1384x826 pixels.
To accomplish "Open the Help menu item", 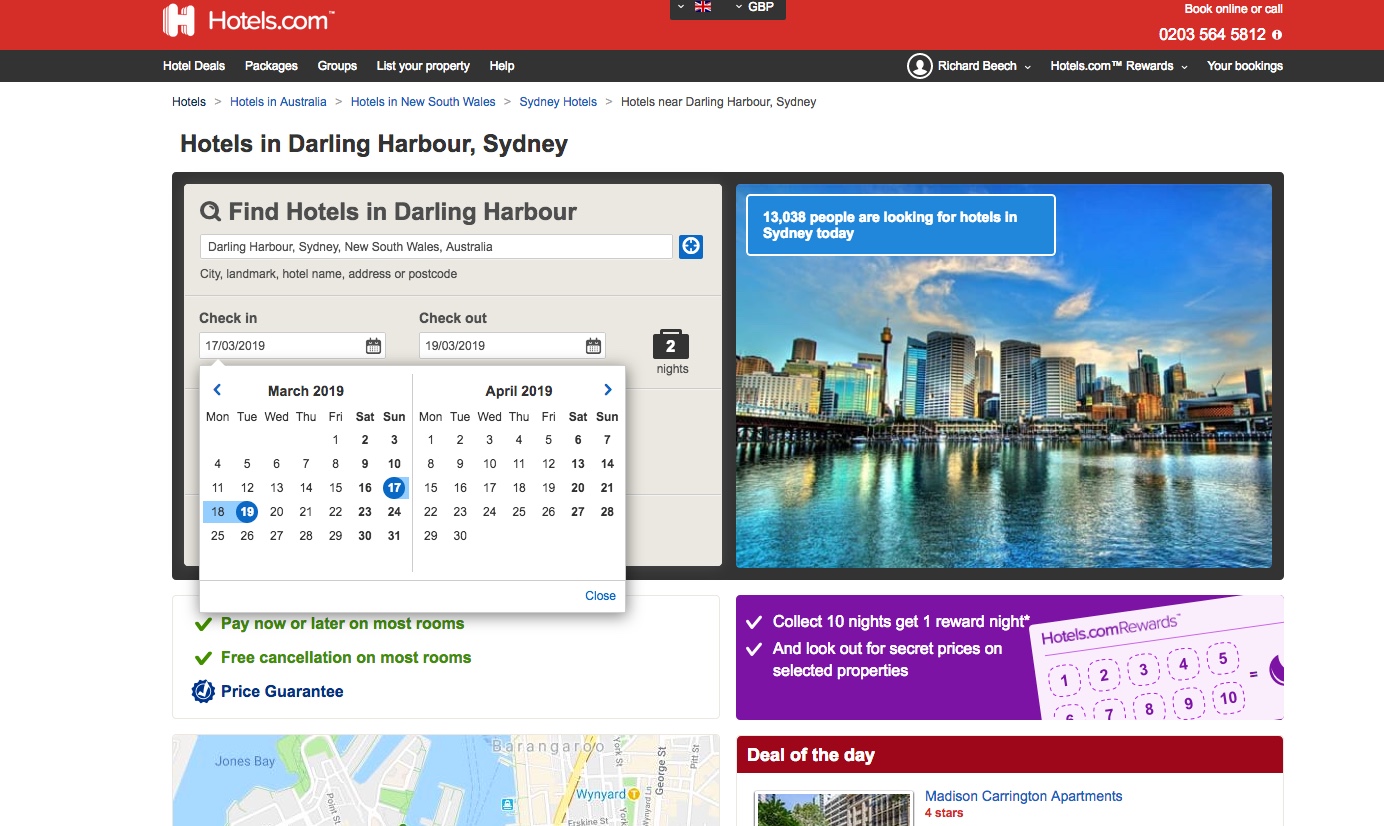I will click(x=502, y=66).
